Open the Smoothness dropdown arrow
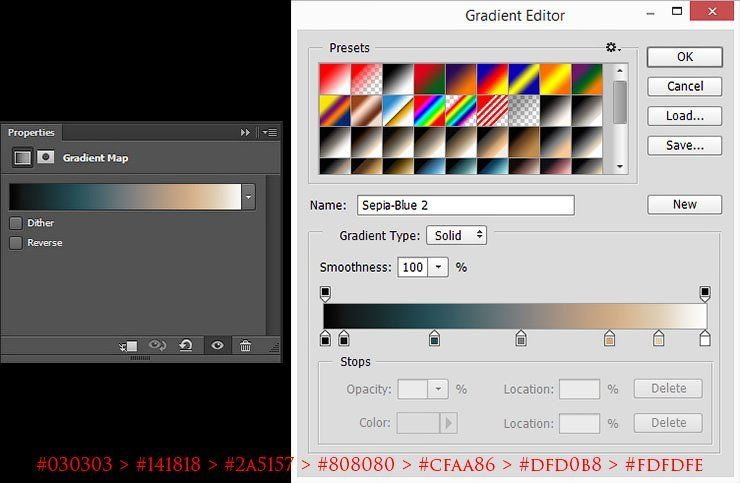The width and height of the screenshot is (740, 483). [438, 267]
